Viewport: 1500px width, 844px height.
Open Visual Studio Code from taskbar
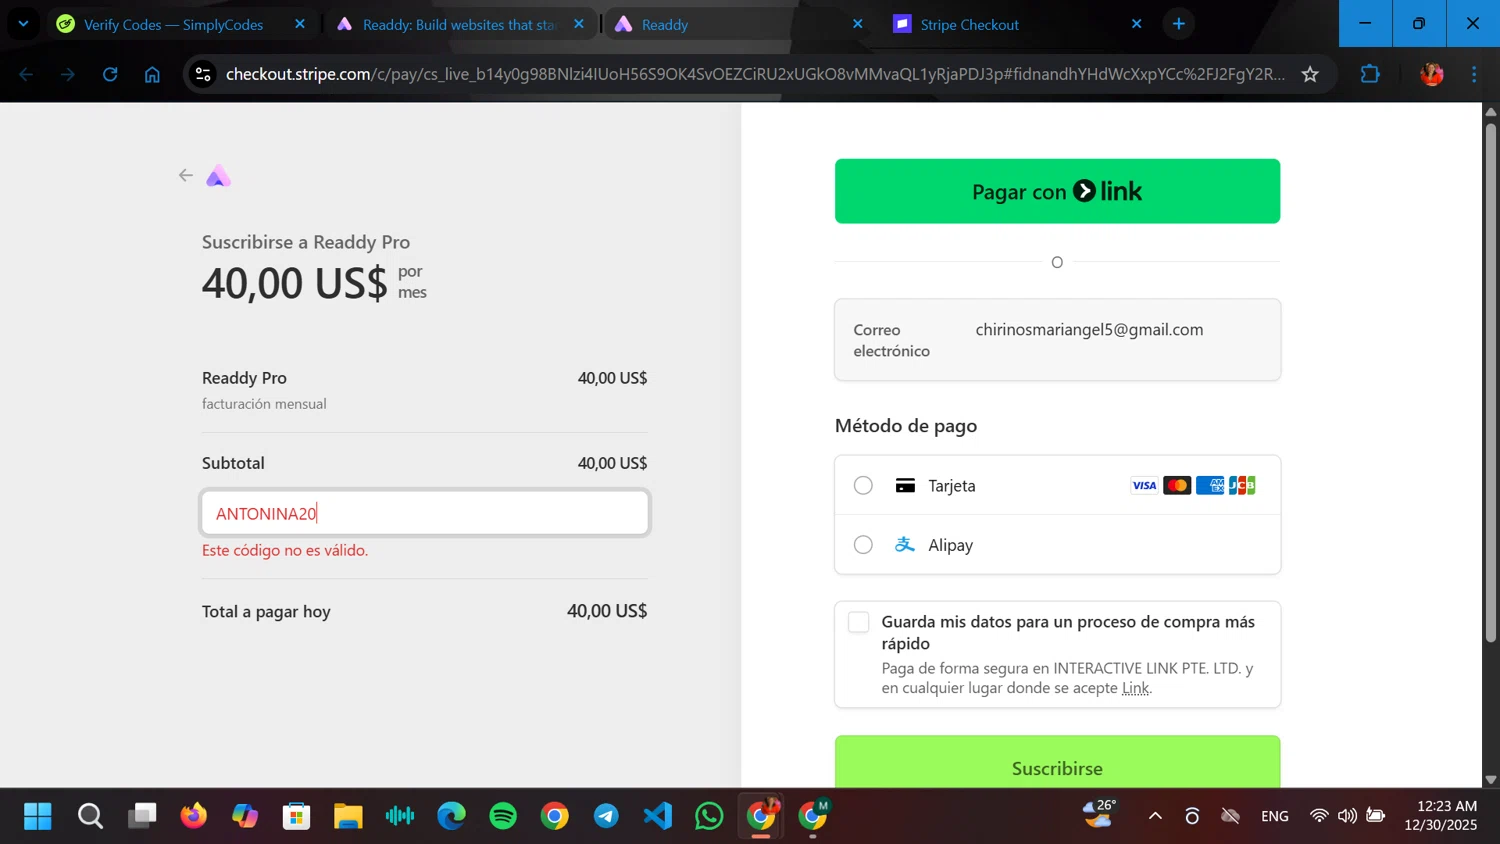[x=658, y=816]
